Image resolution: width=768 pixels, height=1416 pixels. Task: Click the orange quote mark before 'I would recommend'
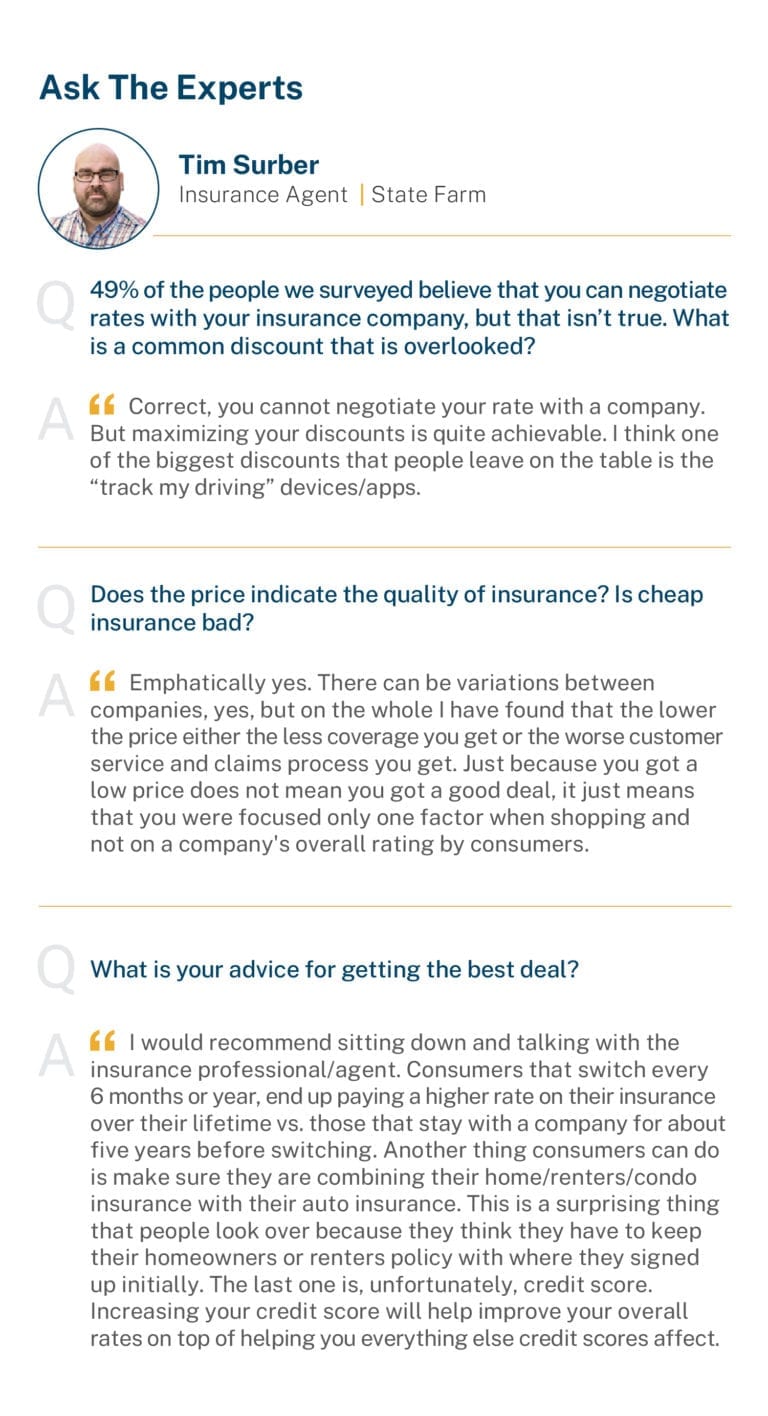(102, 1041)
